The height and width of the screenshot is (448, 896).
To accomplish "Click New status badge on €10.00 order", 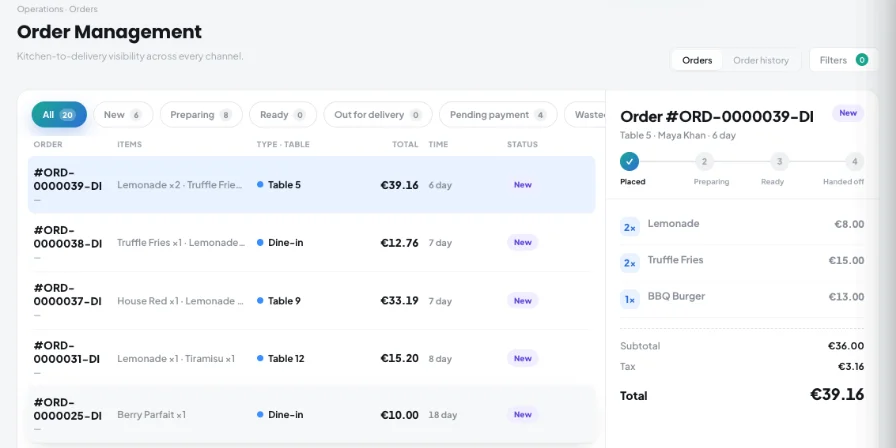I will (x=522, y=414).
